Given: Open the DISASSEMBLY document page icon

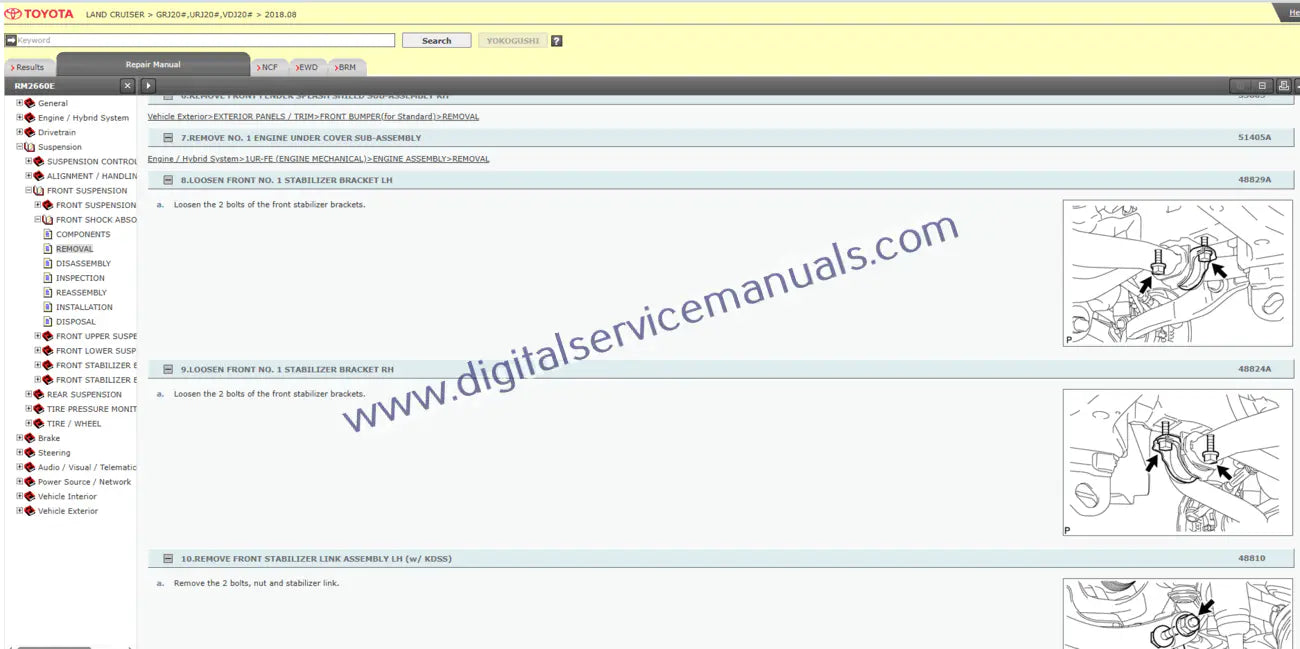Looking at the screenshot, I should [47, 264].
